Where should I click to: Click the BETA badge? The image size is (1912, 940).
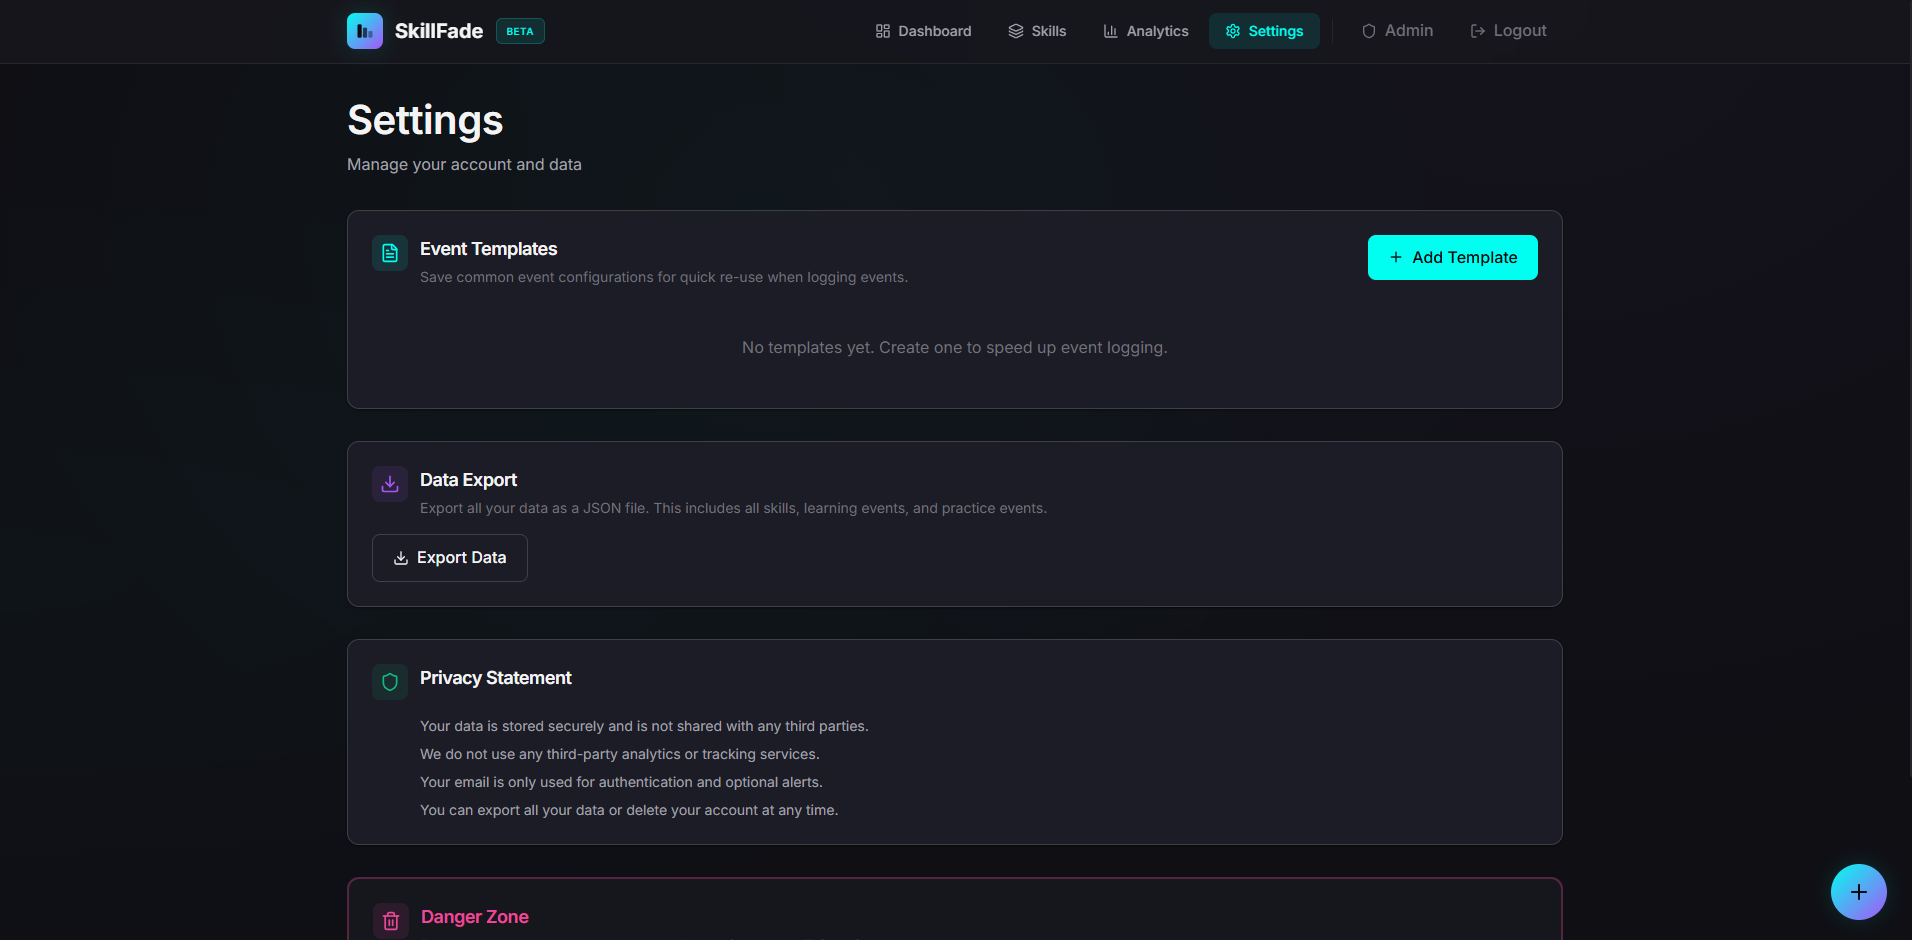point(519,31)
